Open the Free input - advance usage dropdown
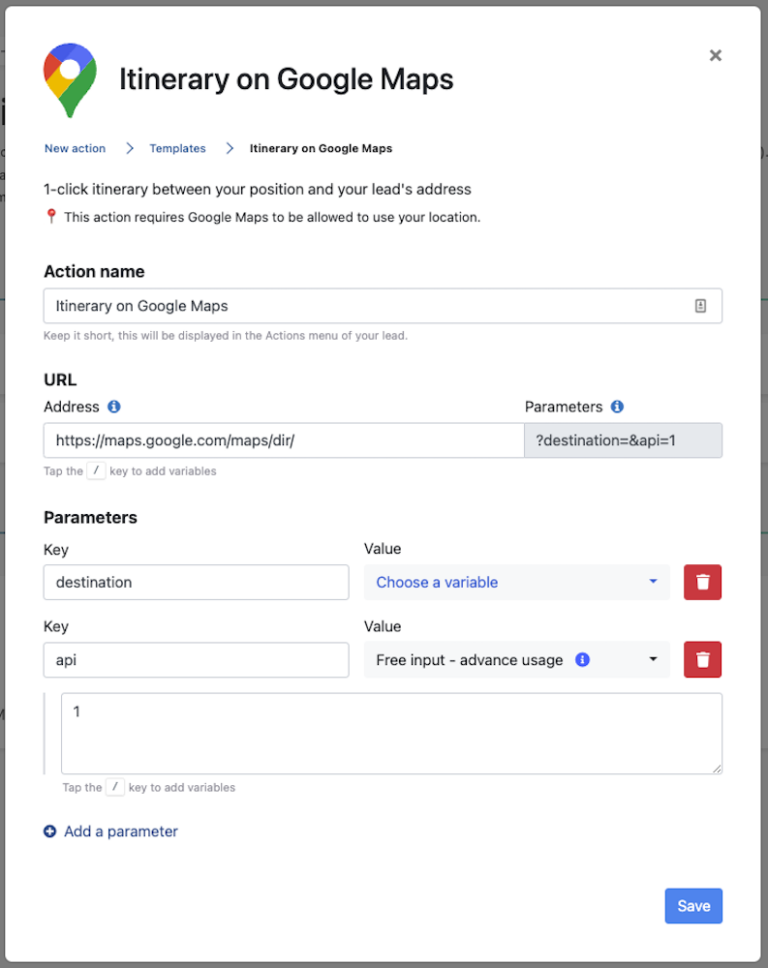768x968 pixels. [516, 659]
